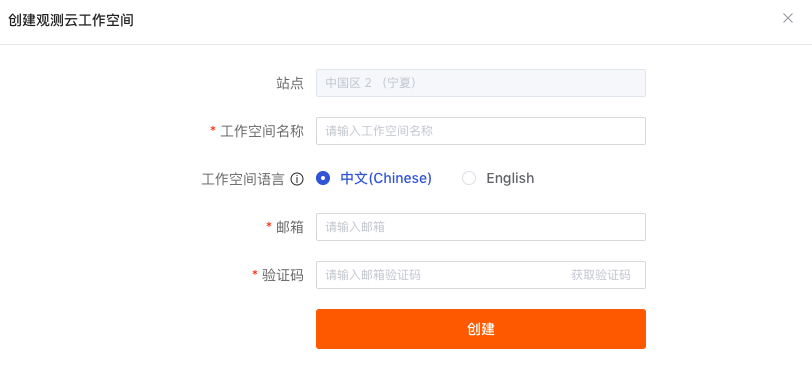
Task: Select the 中文(Chinese) radio button circle
Action: tap(323, 178)
